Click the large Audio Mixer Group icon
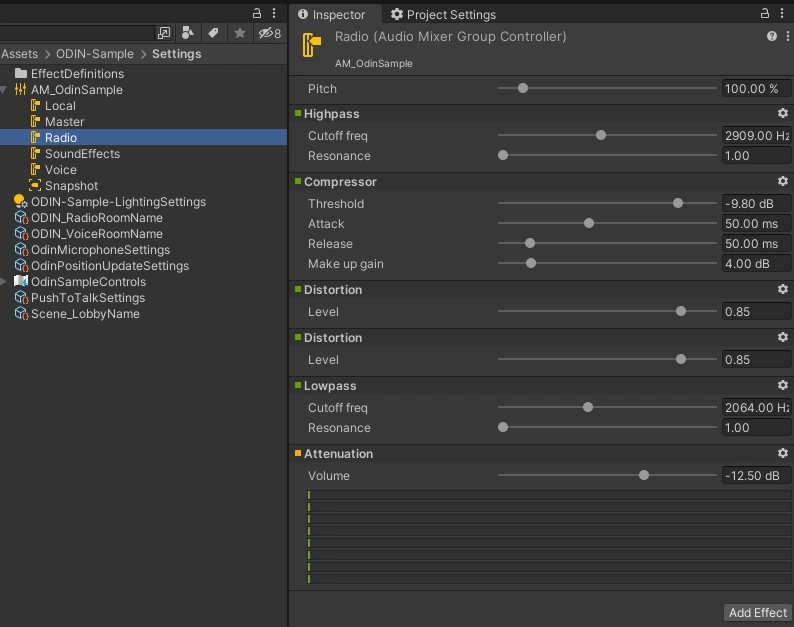The height and width of the screenshot is (627, 794). (312, 45)
